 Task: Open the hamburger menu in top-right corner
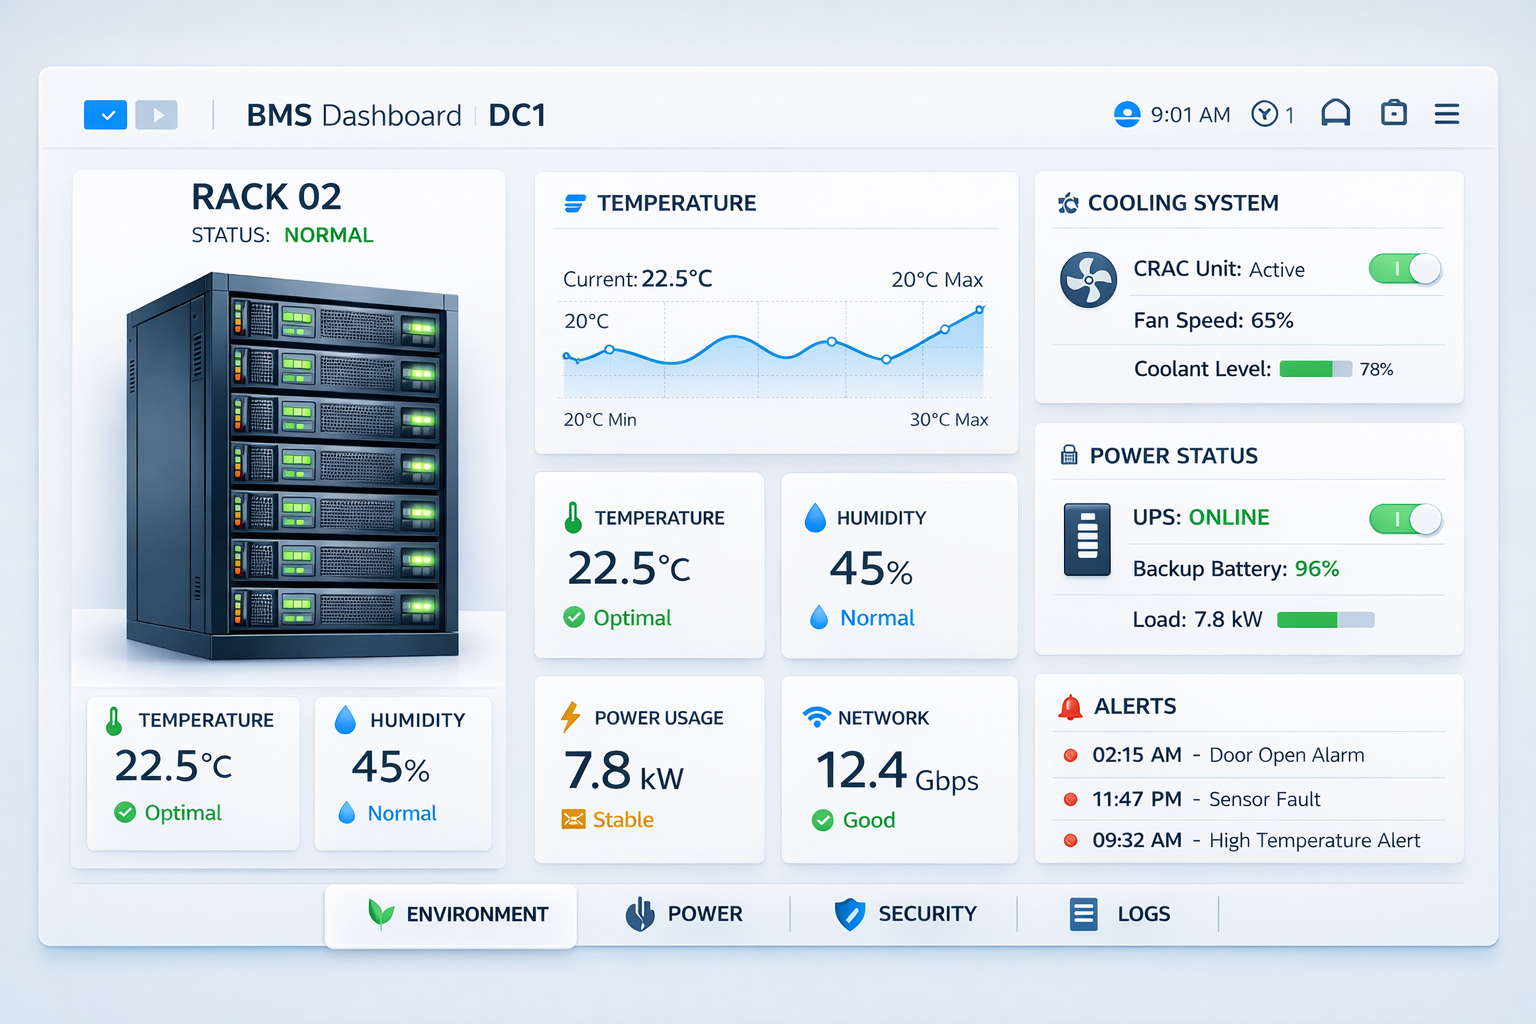tap(1446, 114)
